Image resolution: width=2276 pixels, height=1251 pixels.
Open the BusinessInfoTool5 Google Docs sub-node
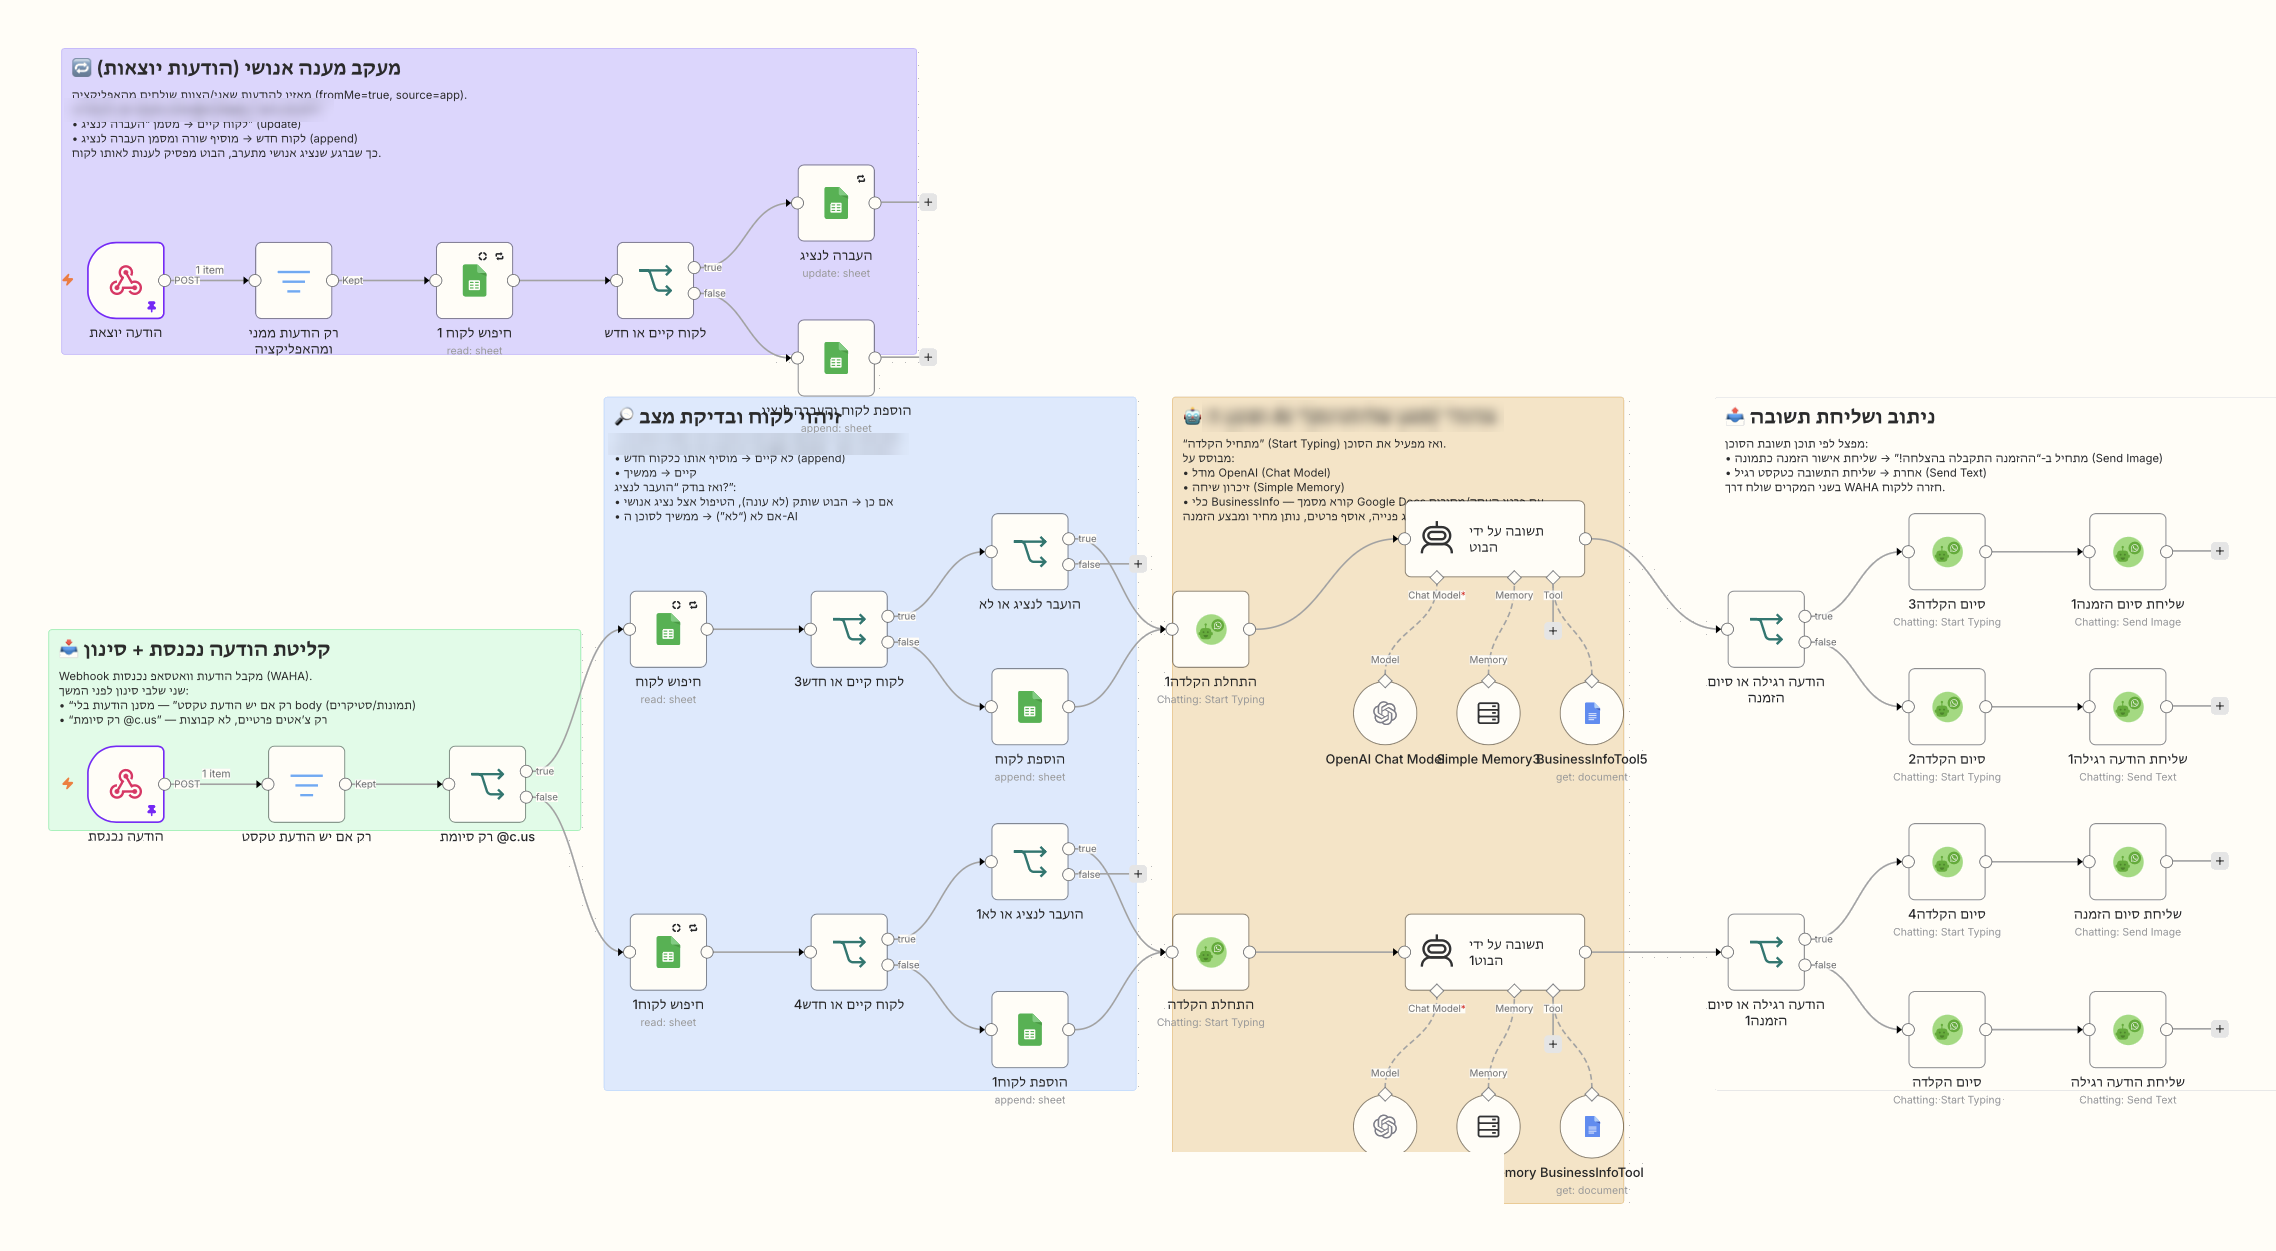tap(1592, 713)
